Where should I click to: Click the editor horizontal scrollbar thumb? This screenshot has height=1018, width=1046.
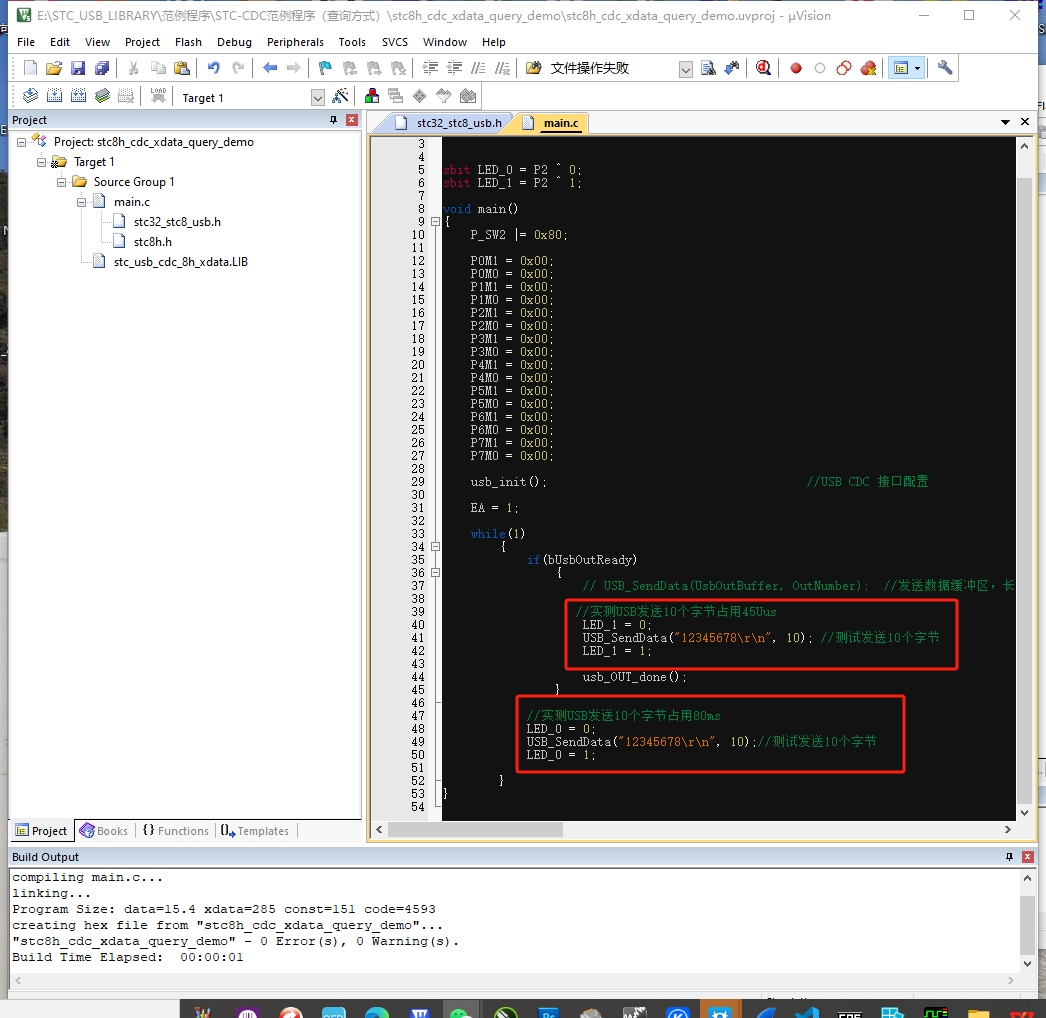[476, 829]
